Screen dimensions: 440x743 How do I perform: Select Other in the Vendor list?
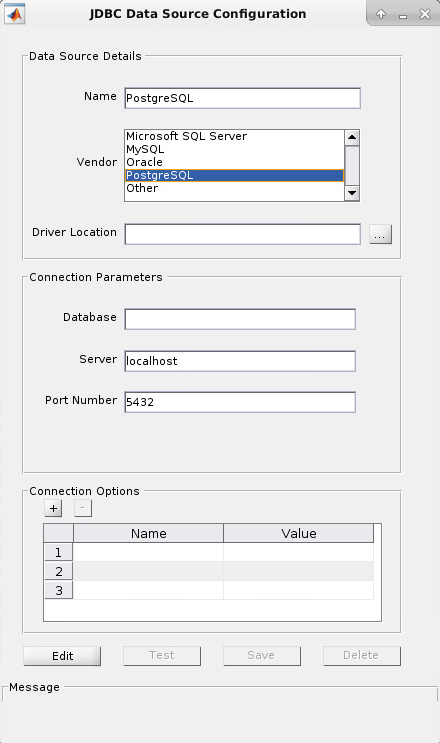click(234, 188)
